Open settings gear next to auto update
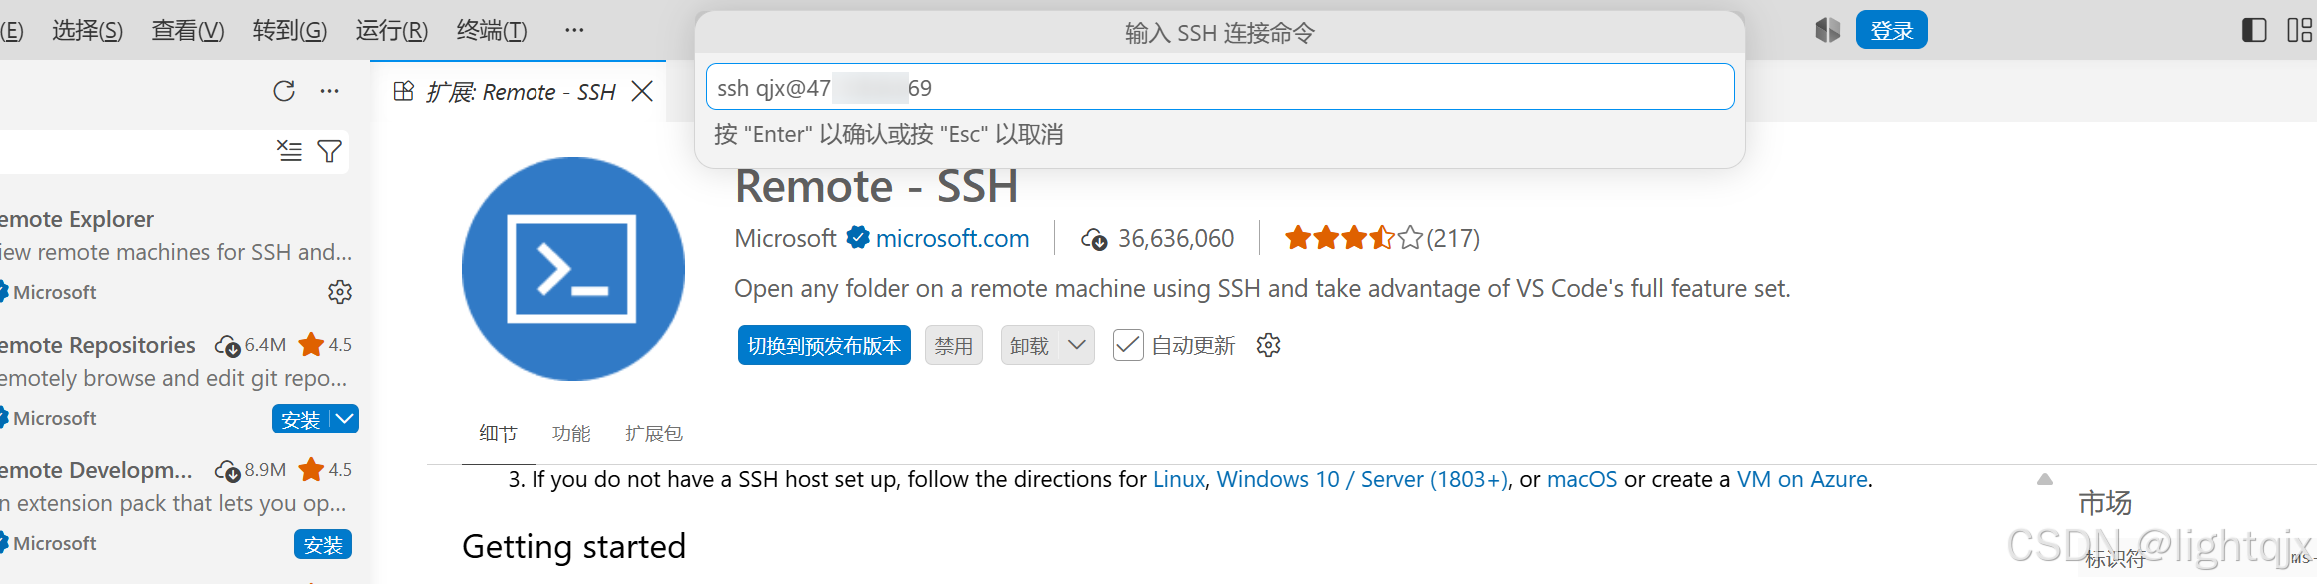This screenshot has width=2317, height=584. 1268,345
